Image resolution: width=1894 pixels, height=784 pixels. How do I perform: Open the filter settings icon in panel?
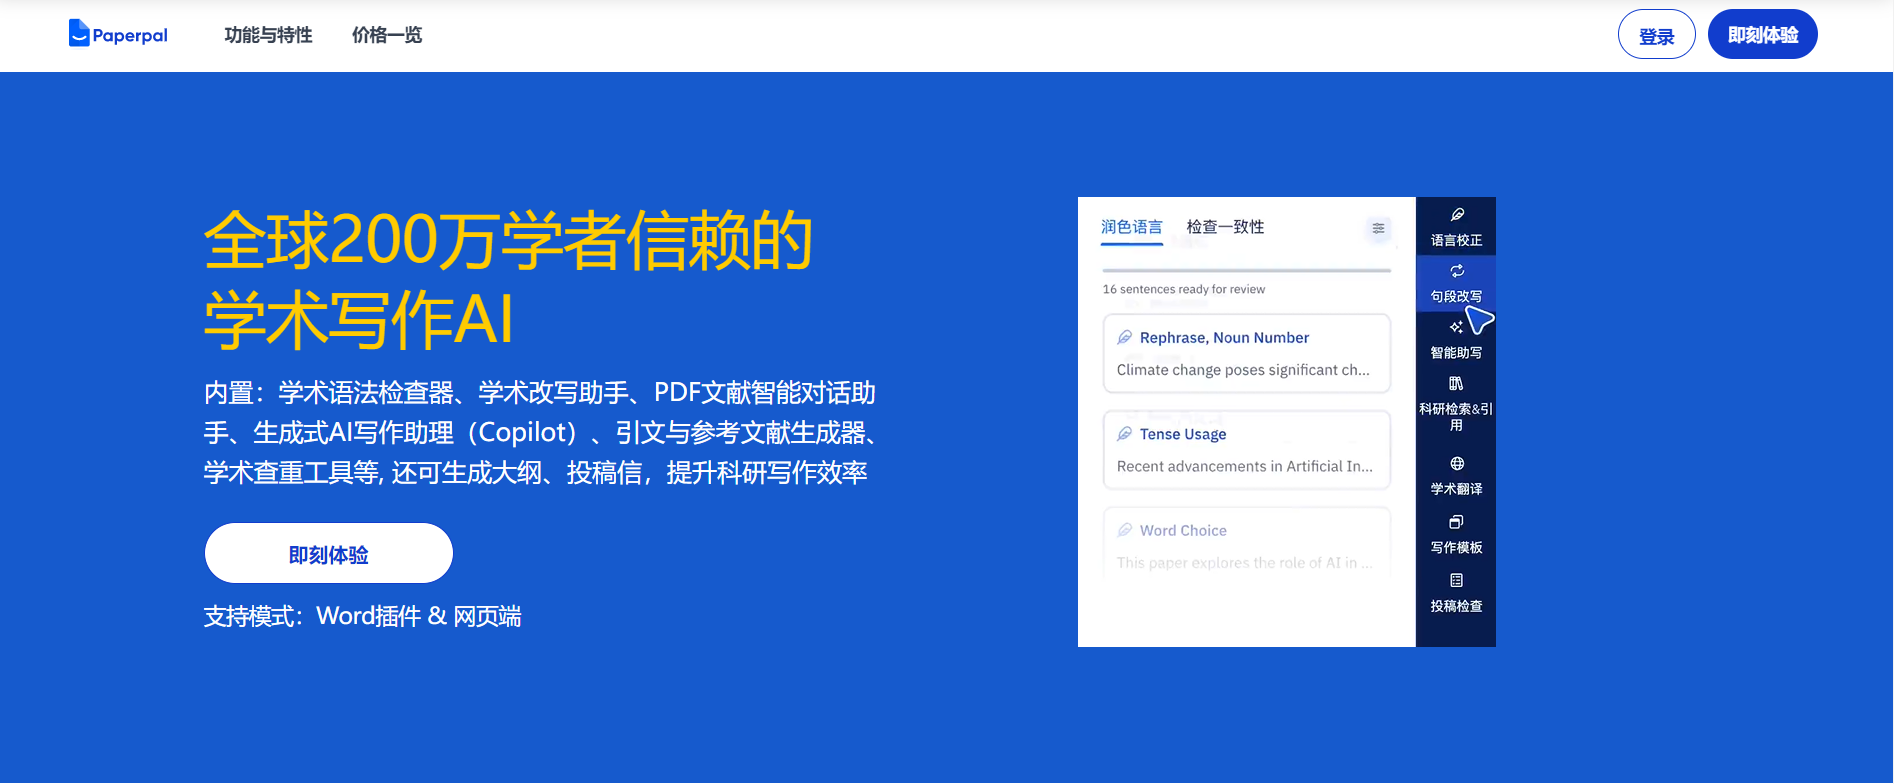pyautogui.click(x=1378, y=229)
